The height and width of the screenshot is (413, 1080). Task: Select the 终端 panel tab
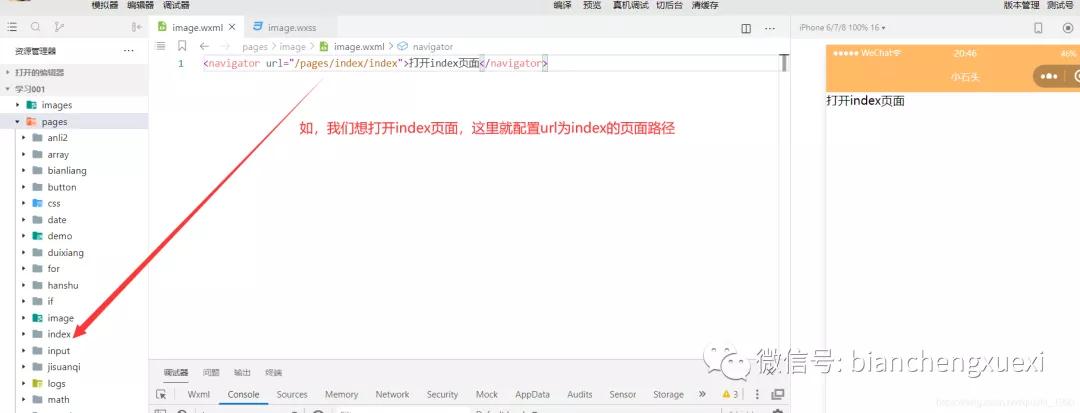click(x=273, y=372)
